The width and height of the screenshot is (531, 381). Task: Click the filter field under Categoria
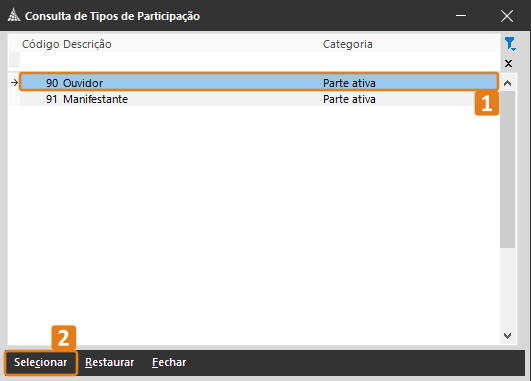pos(409,60)
